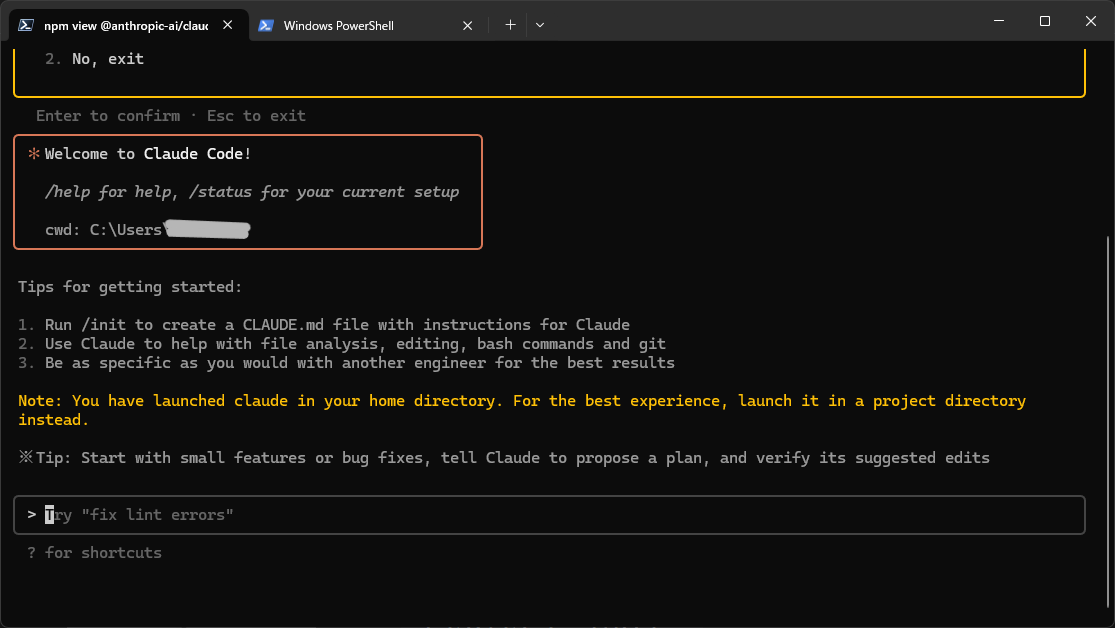Click the PowerShell icon on second tab
1115x628 pixels.
[x=266, y=26]
